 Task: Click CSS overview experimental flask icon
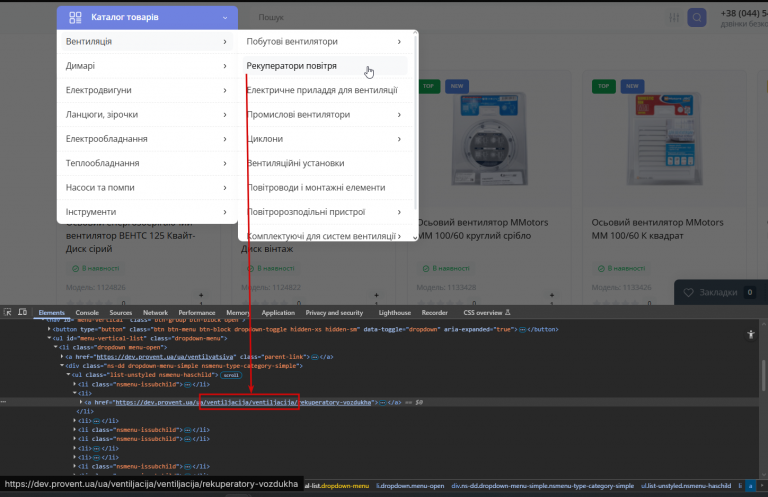[x=507, y=312]
